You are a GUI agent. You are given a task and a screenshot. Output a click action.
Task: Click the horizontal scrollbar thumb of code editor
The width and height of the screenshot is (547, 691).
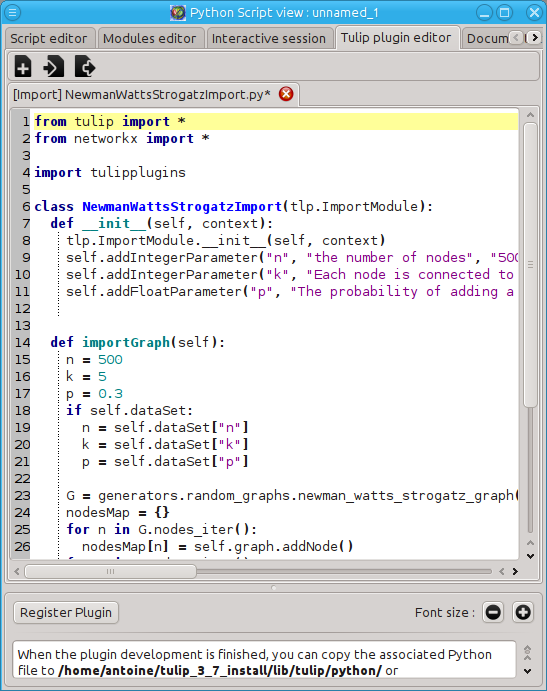point(111,572)
